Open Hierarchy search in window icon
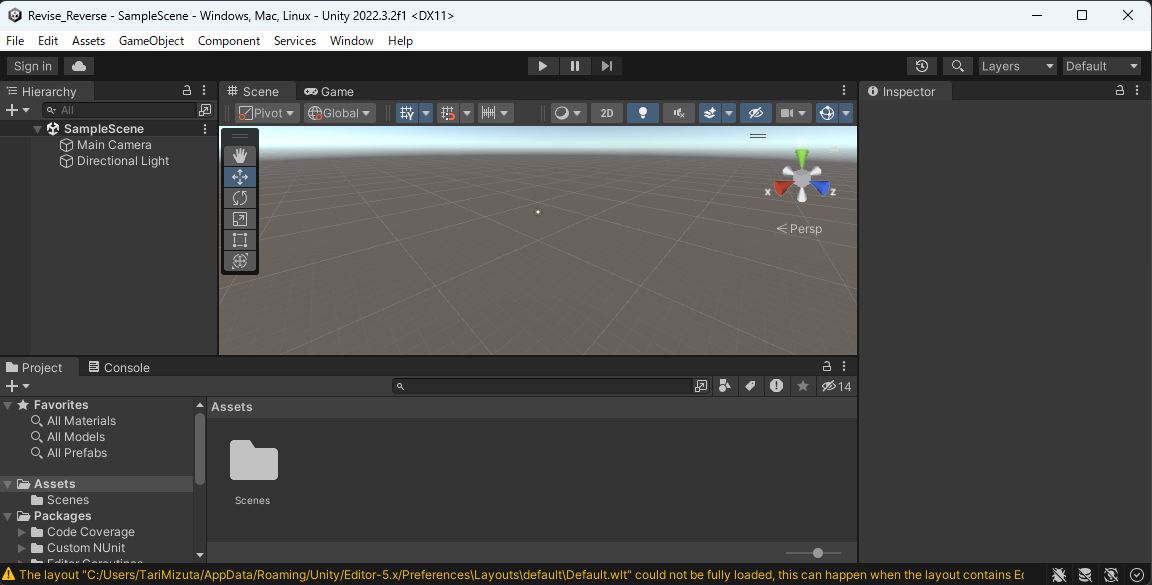The image size is (1152, 585). [205, 110]
